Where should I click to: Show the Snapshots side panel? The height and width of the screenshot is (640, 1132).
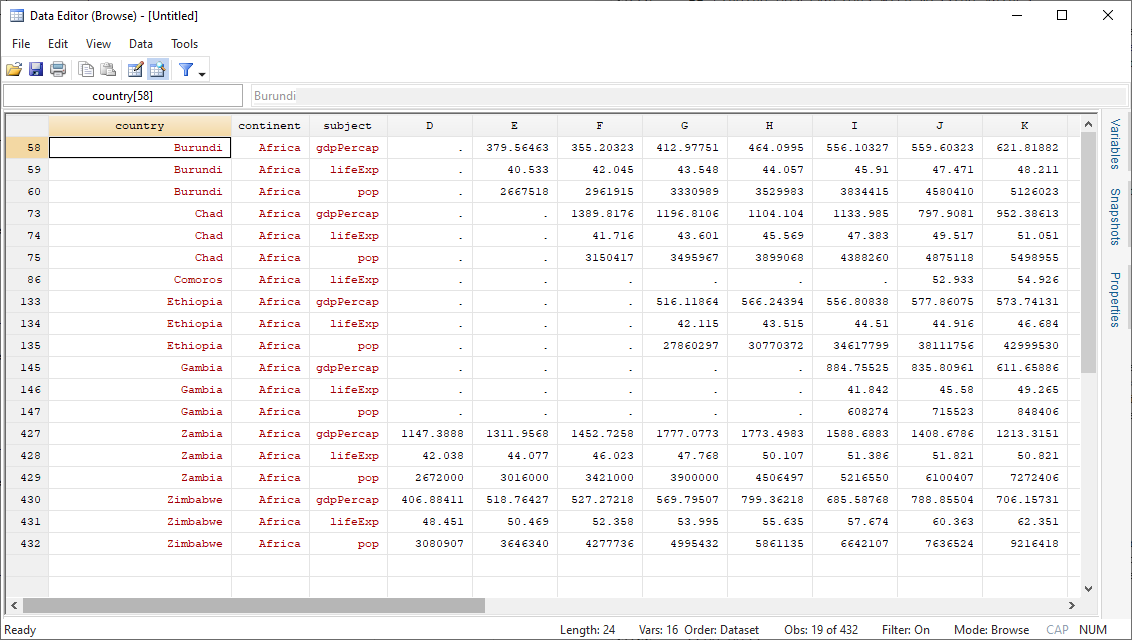pos(1115,216)
